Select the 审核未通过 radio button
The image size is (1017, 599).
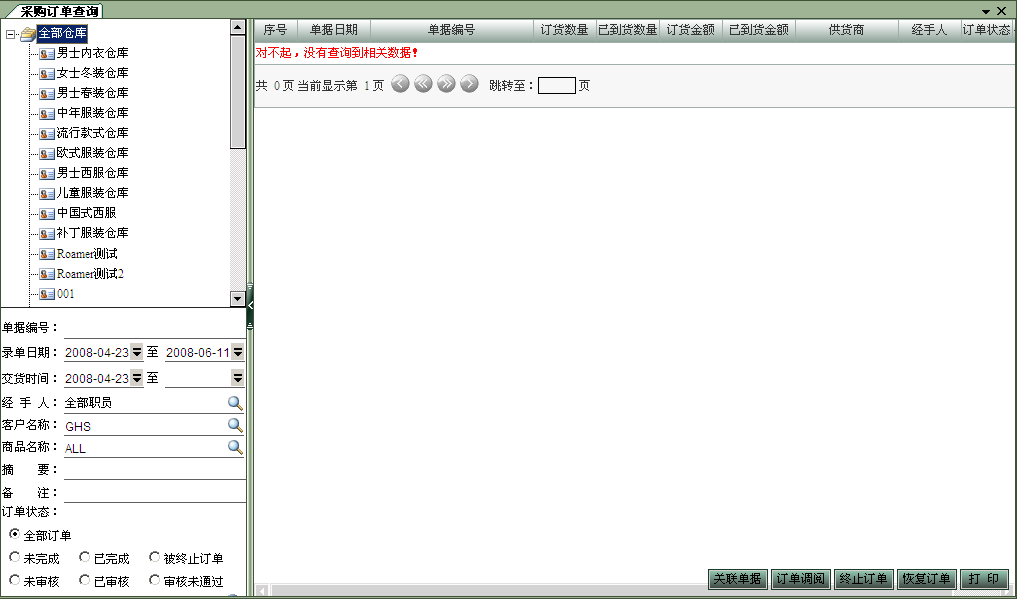[x=154, y=580]
